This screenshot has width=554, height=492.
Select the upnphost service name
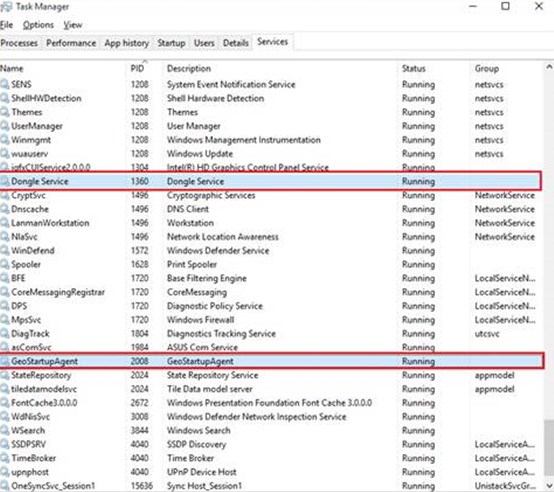click(30, 472)
